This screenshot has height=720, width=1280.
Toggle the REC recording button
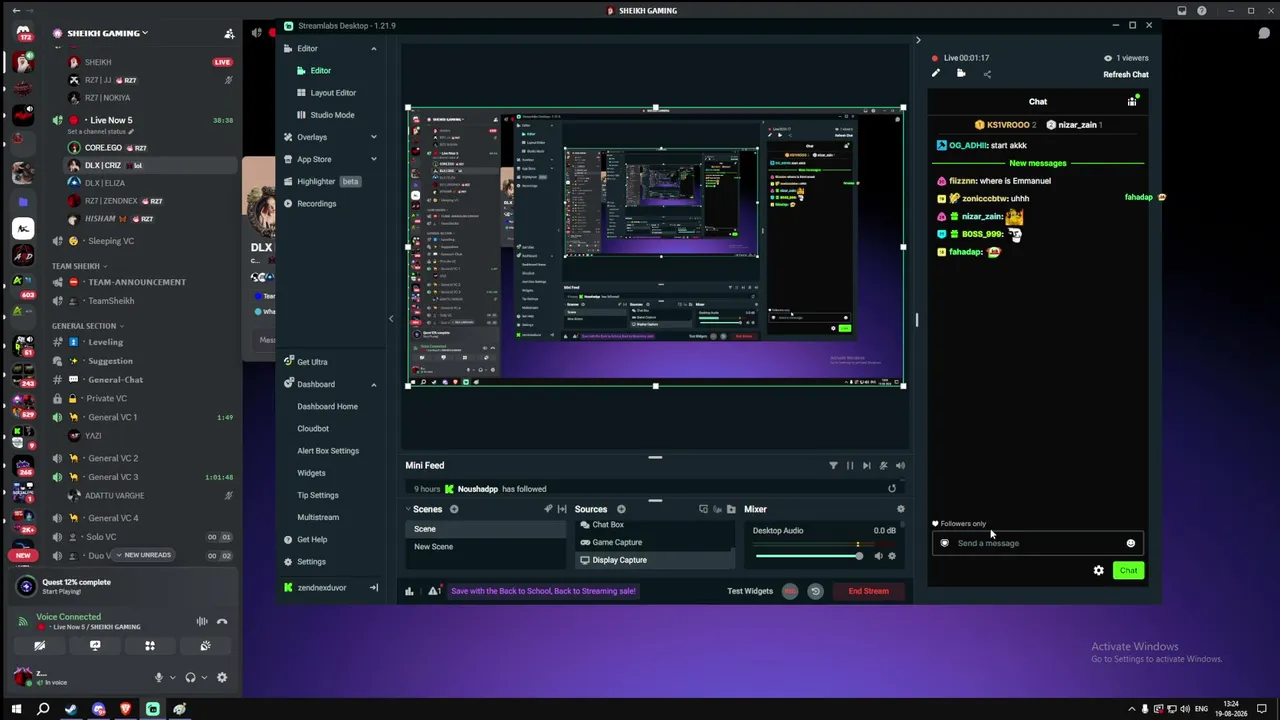point(790,591)
